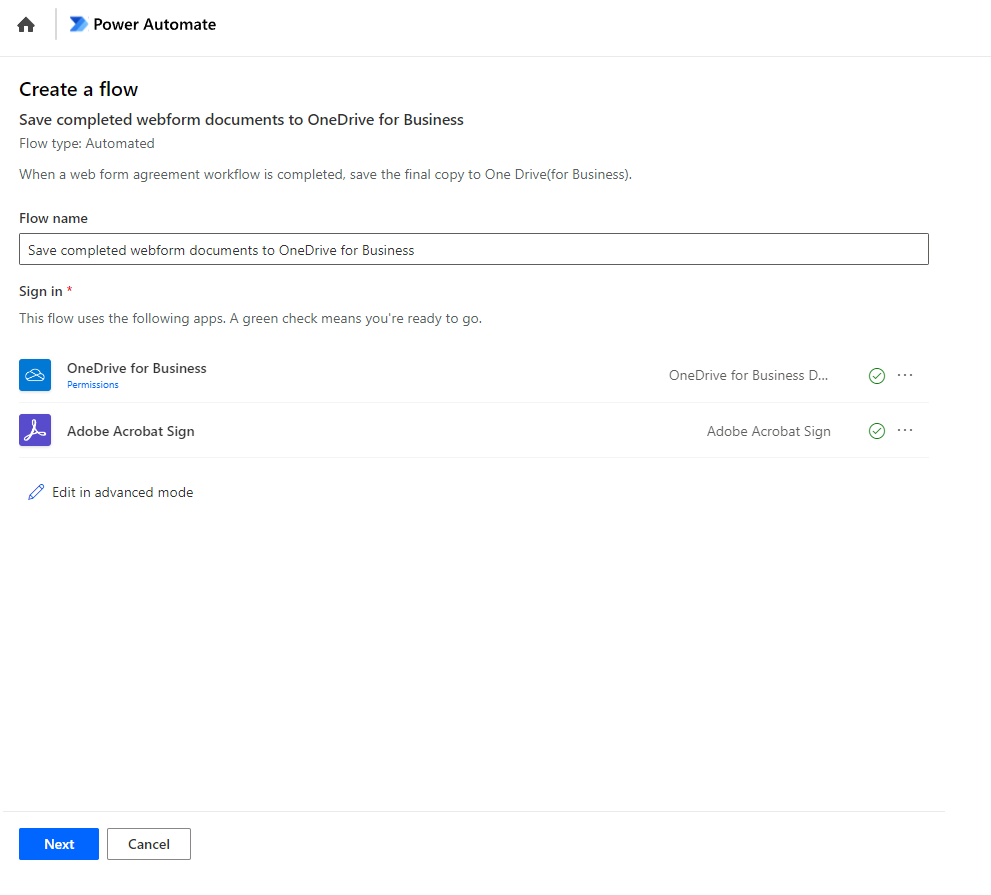Open the OneDrive for Business Permissions link
Viewport: 991px width, 895px height.
[93, 384]
